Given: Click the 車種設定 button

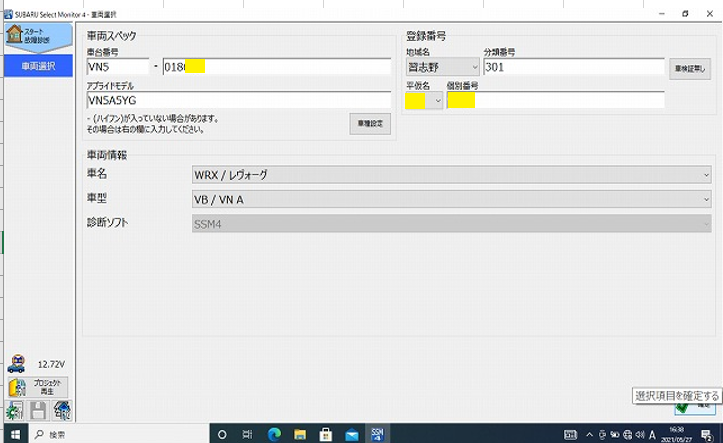Looking at the screenshot, I should point(370,124).
